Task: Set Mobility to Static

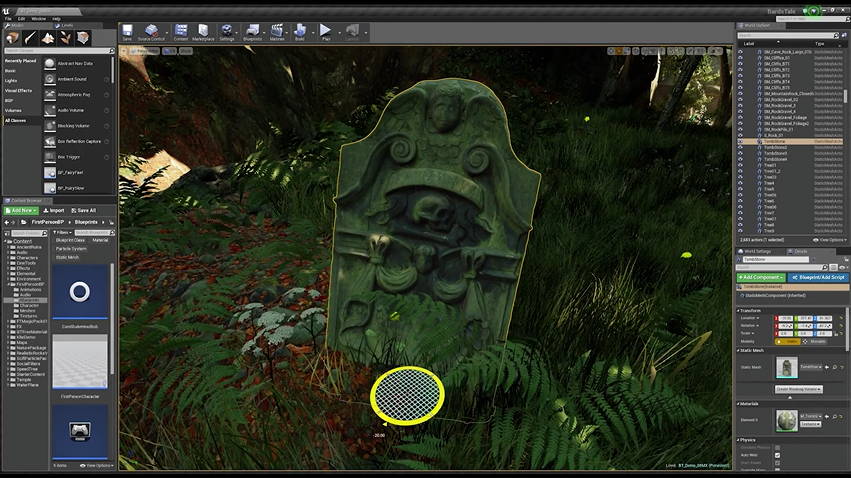Action: tap(788, 342)
